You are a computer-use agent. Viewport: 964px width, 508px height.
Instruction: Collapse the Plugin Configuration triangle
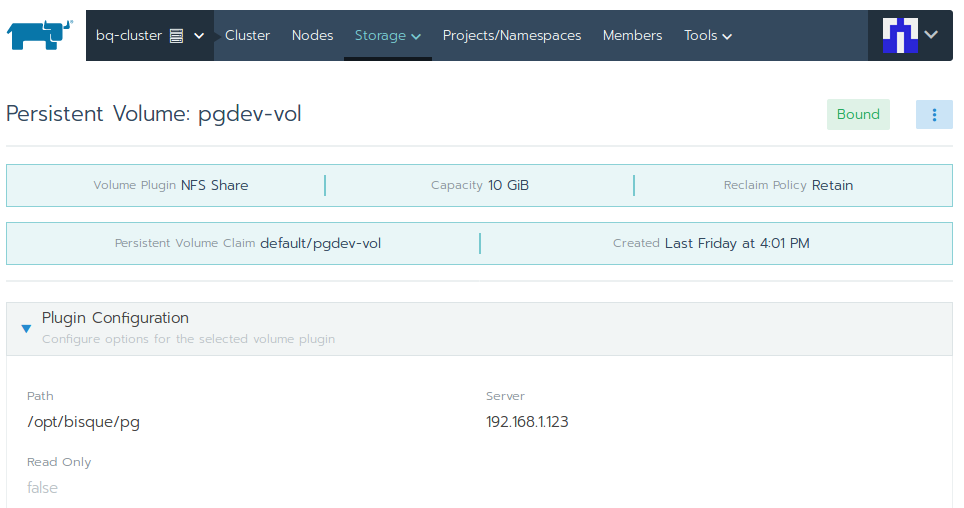click(x=26, y=328)
